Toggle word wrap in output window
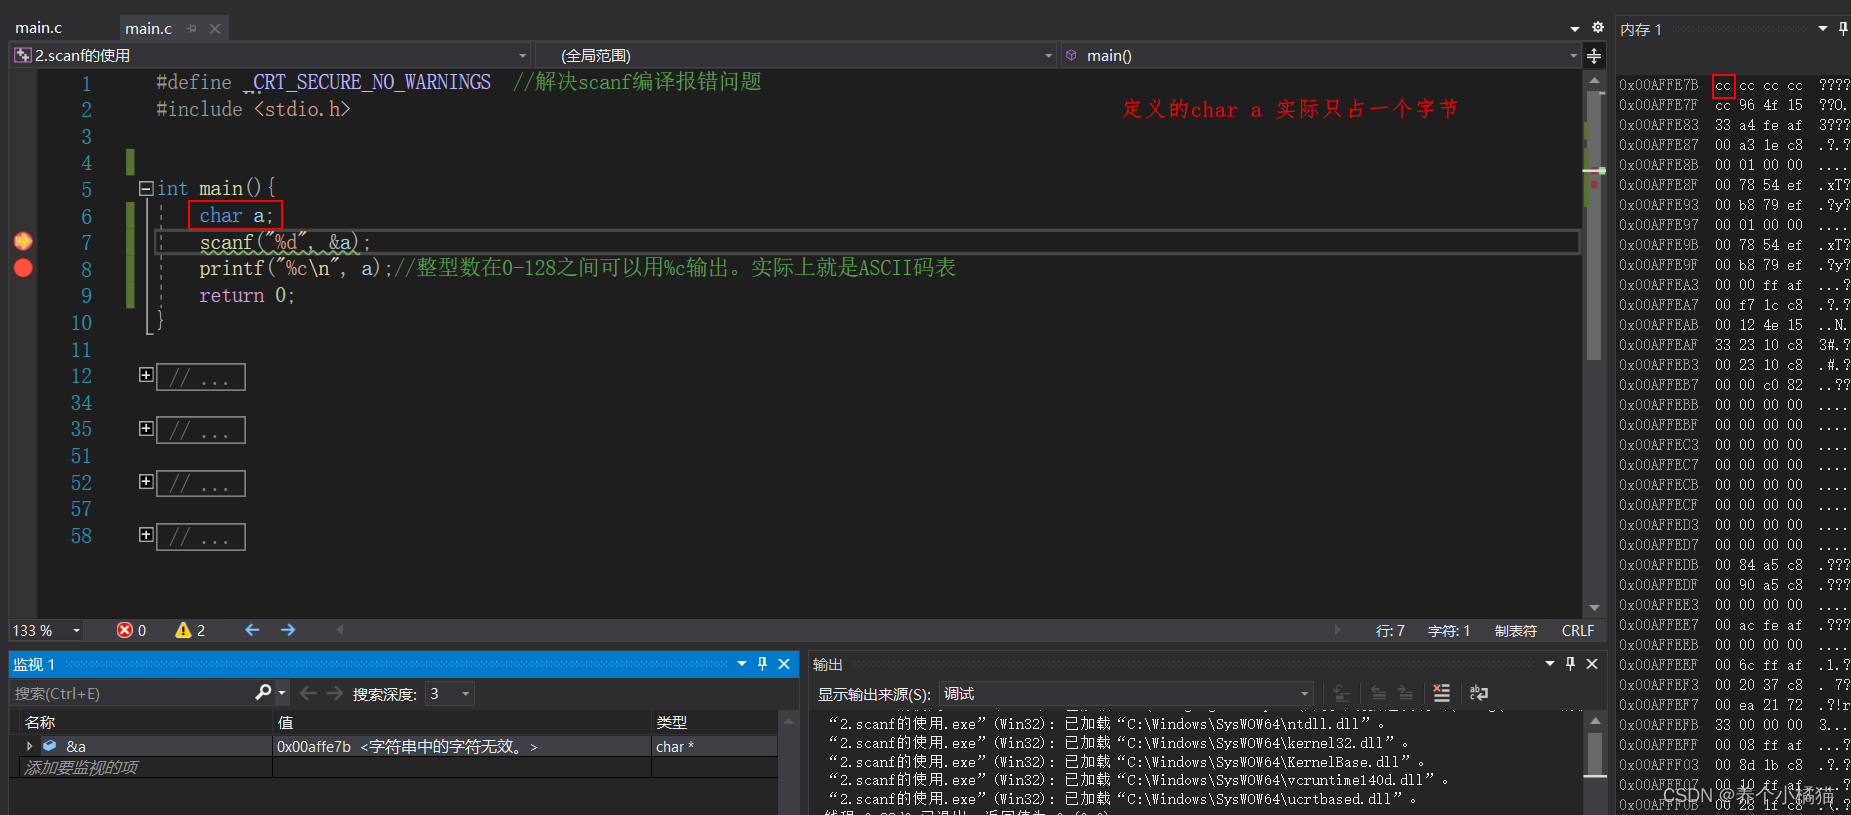Viewport: 1851px width, 815px height. (1479, 693)
